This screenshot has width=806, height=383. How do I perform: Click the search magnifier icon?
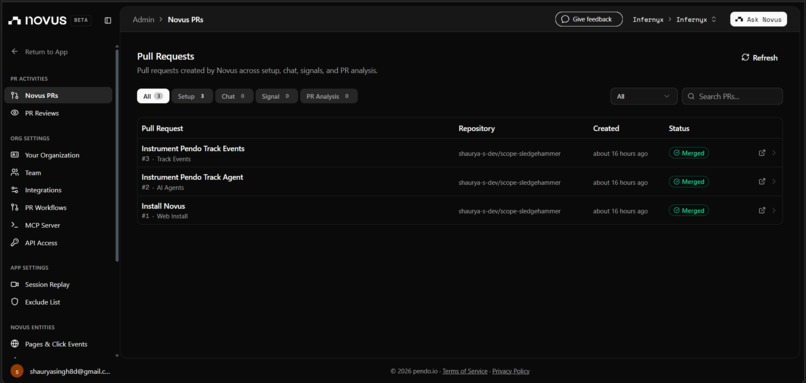691,96
